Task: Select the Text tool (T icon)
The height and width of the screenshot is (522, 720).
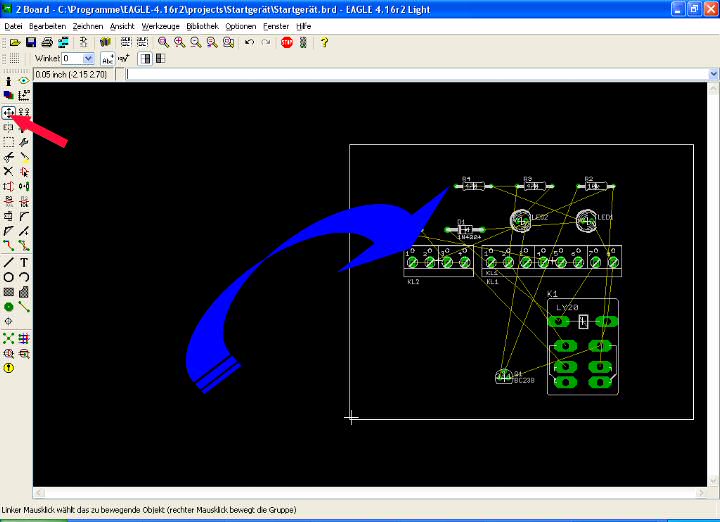Action: pos(24,262)
